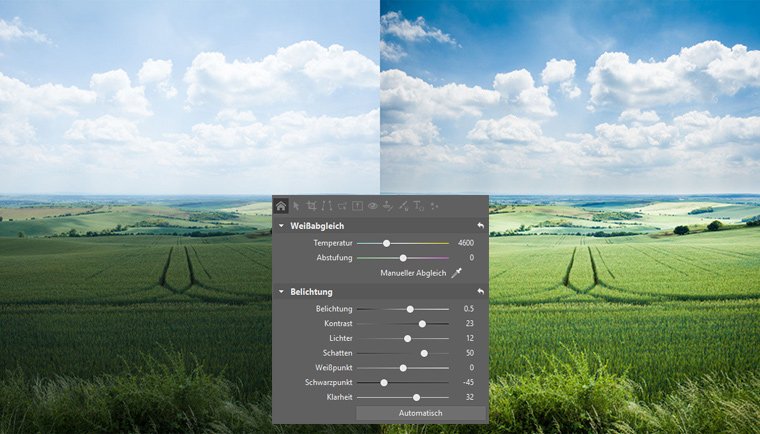Screen dimensions: 760x434
Task: Adjust the Schwarzpunkt slider handle
Action: (x=384, y=383)
